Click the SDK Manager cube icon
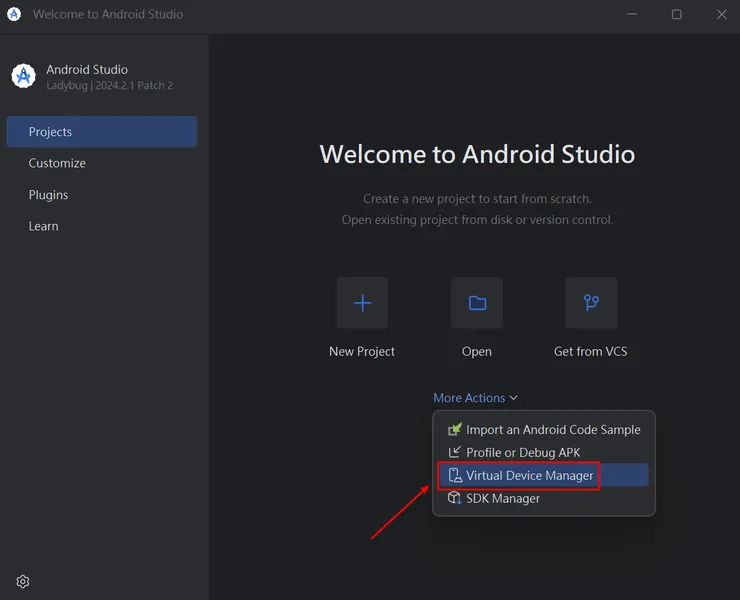Image resolution: width=740 pixels, height=600 pixels. [x=454, y=498]
